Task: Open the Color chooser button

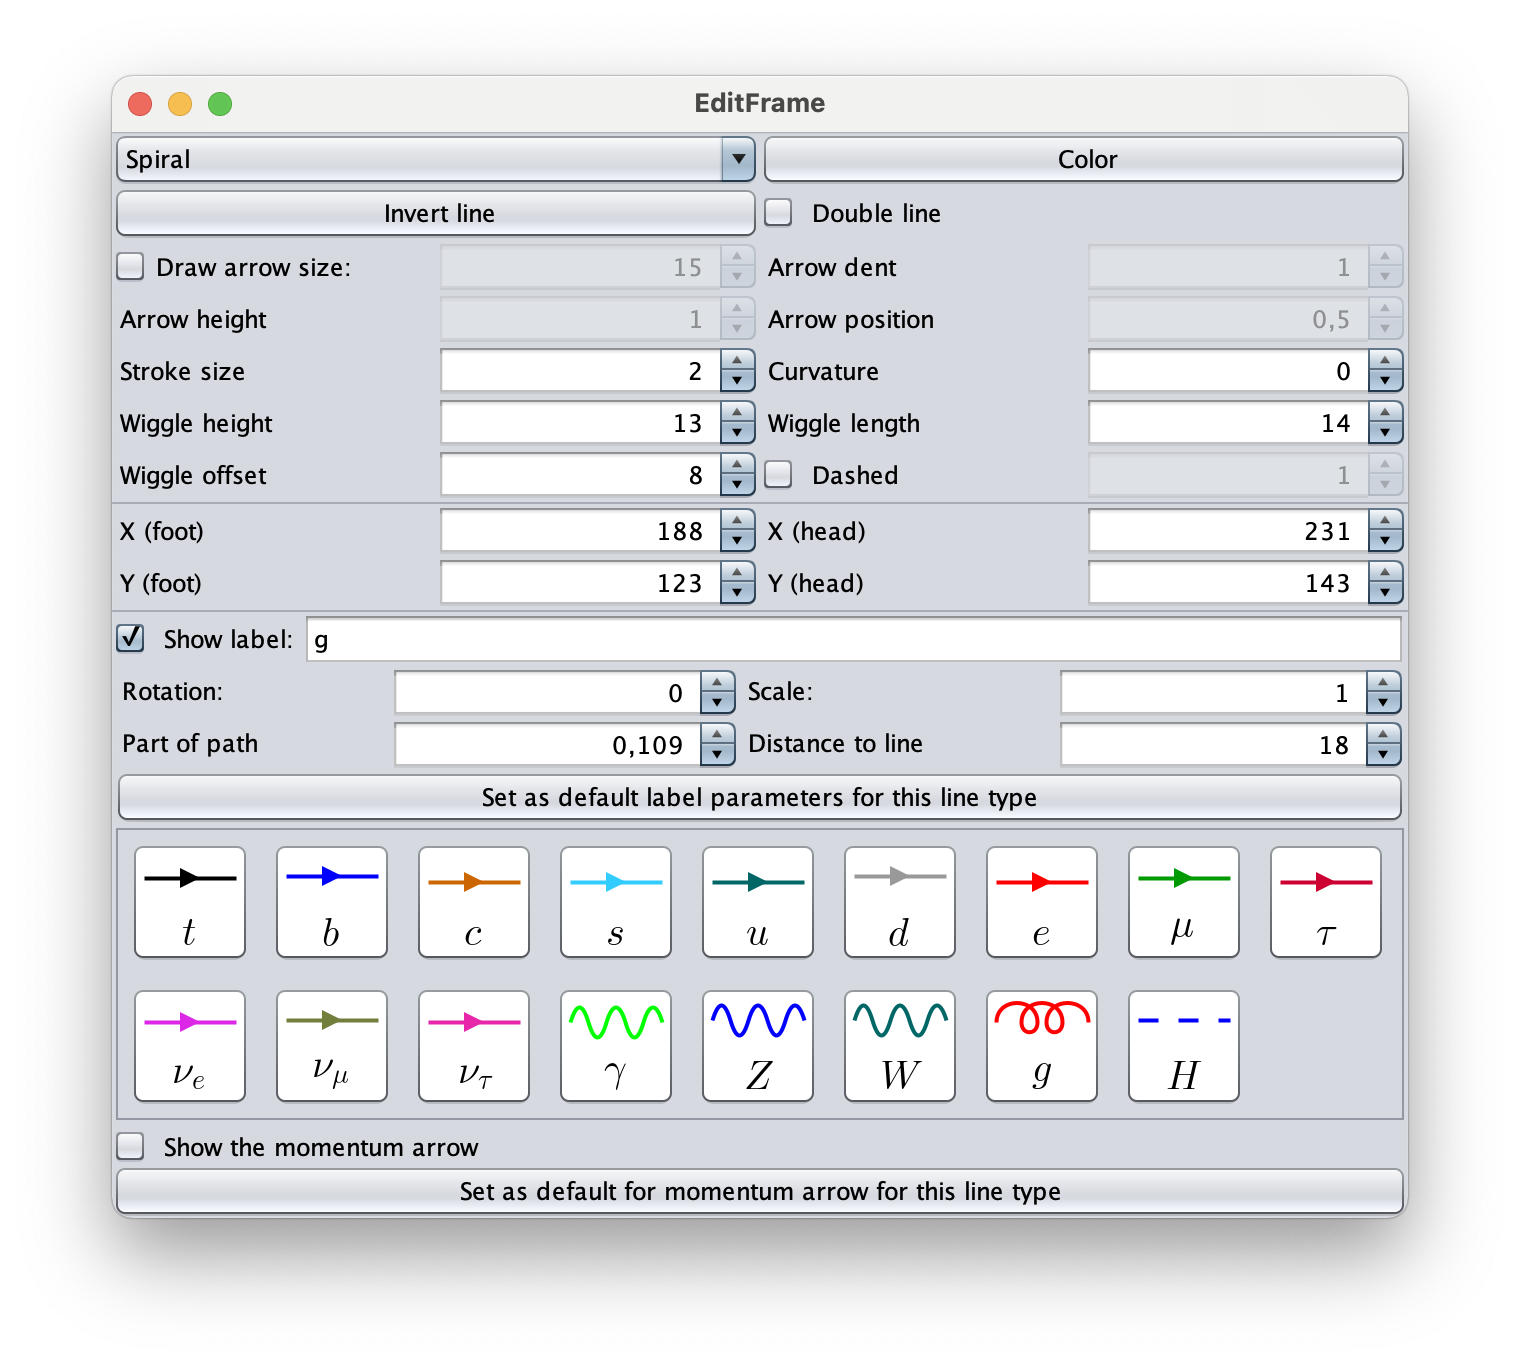Action: pyautogui.click(x=1084, y=160)
